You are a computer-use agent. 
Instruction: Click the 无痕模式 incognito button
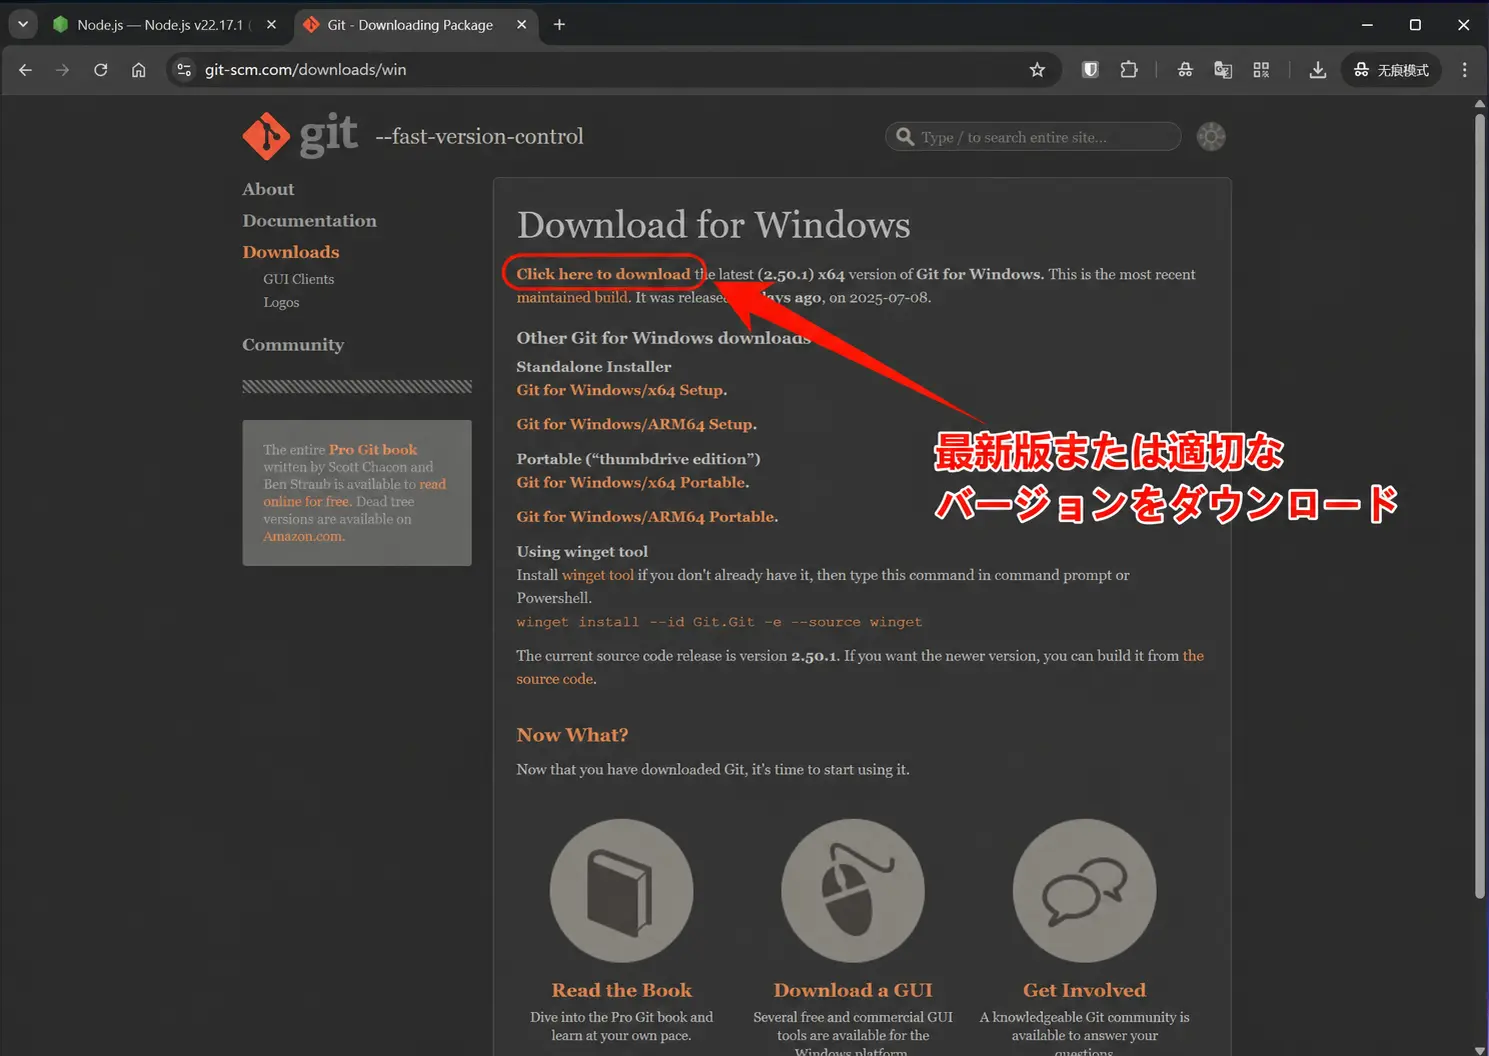[1391, 70]
